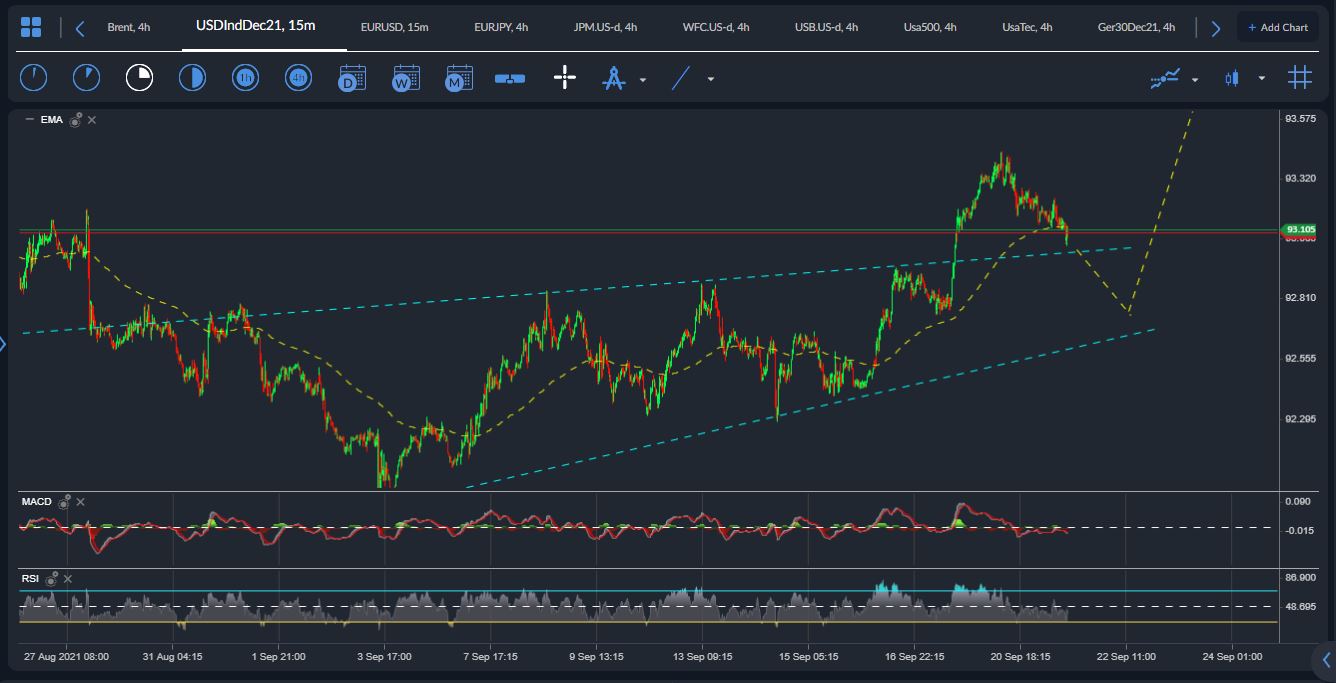Expand the compass drawing tools dropdown
The width and height of the screenshot is (1336, 683).
click(643, 79)
